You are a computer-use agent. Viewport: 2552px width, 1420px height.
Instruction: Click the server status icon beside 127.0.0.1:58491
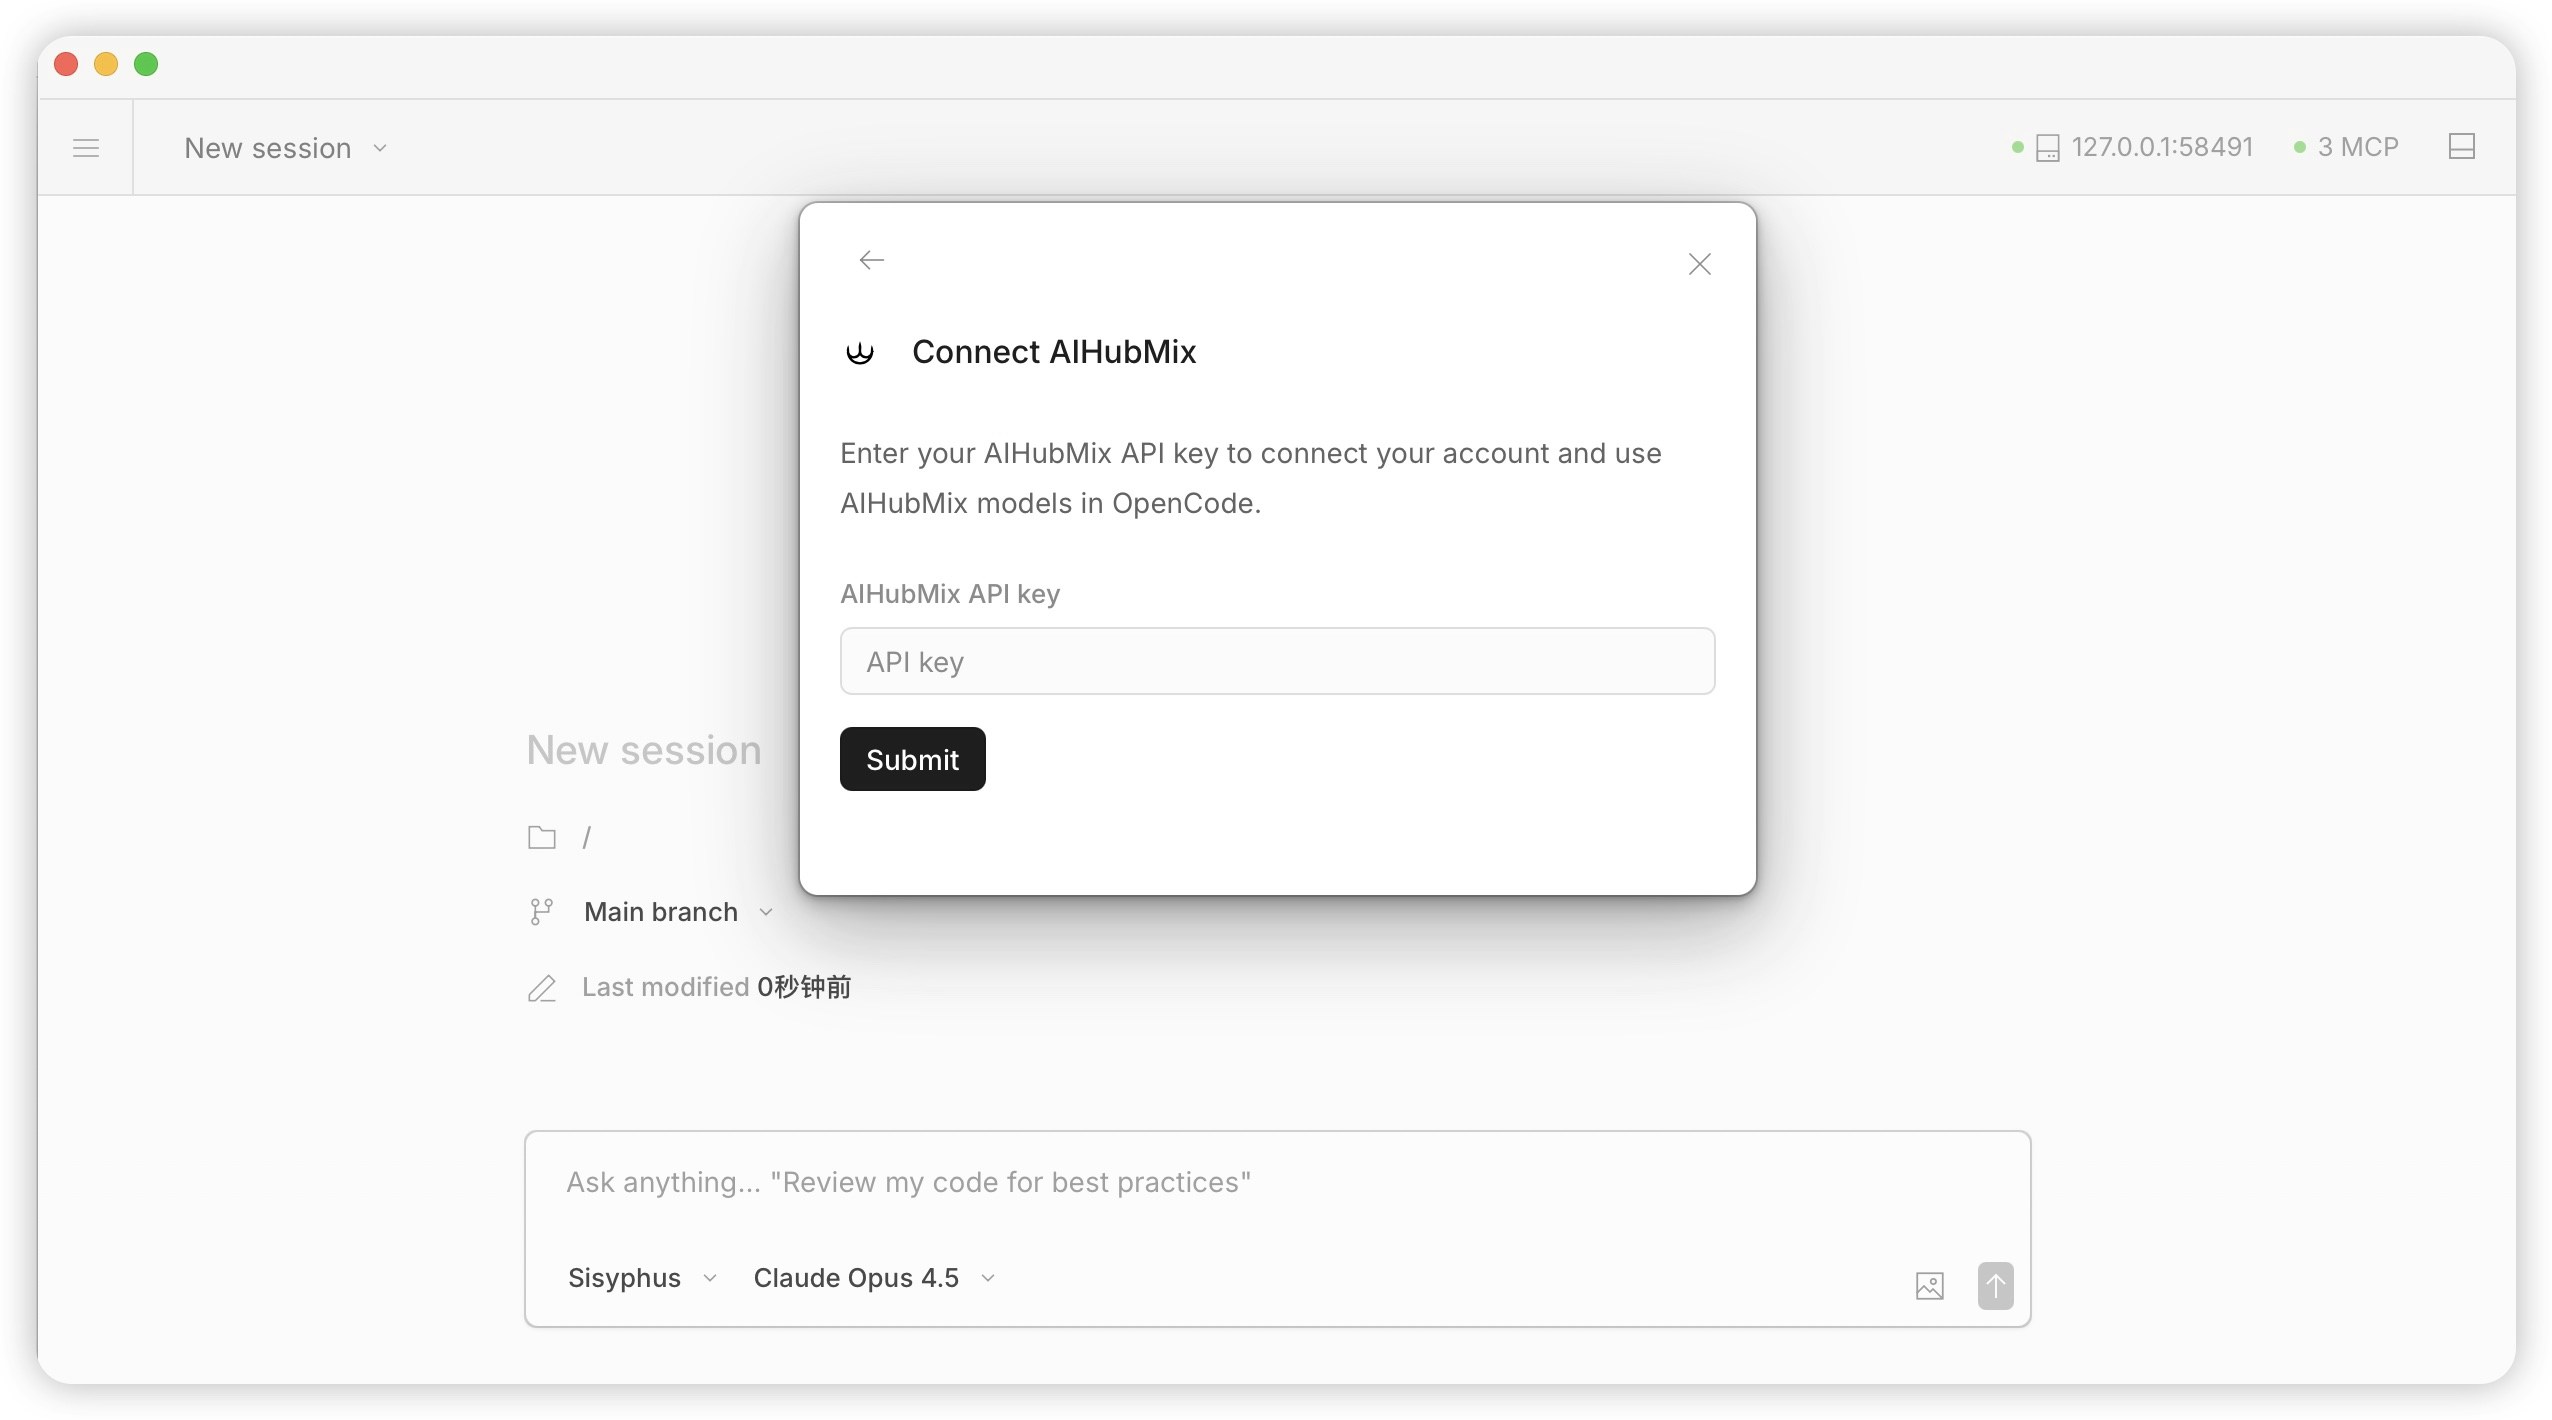pos(2048,146)
